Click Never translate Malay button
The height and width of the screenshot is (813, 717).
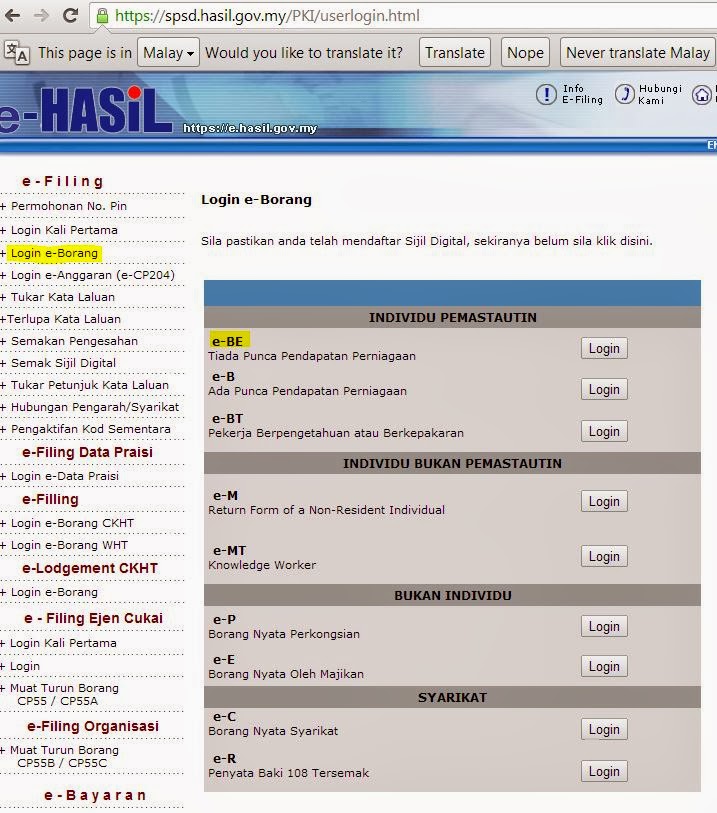coord(638,52)
